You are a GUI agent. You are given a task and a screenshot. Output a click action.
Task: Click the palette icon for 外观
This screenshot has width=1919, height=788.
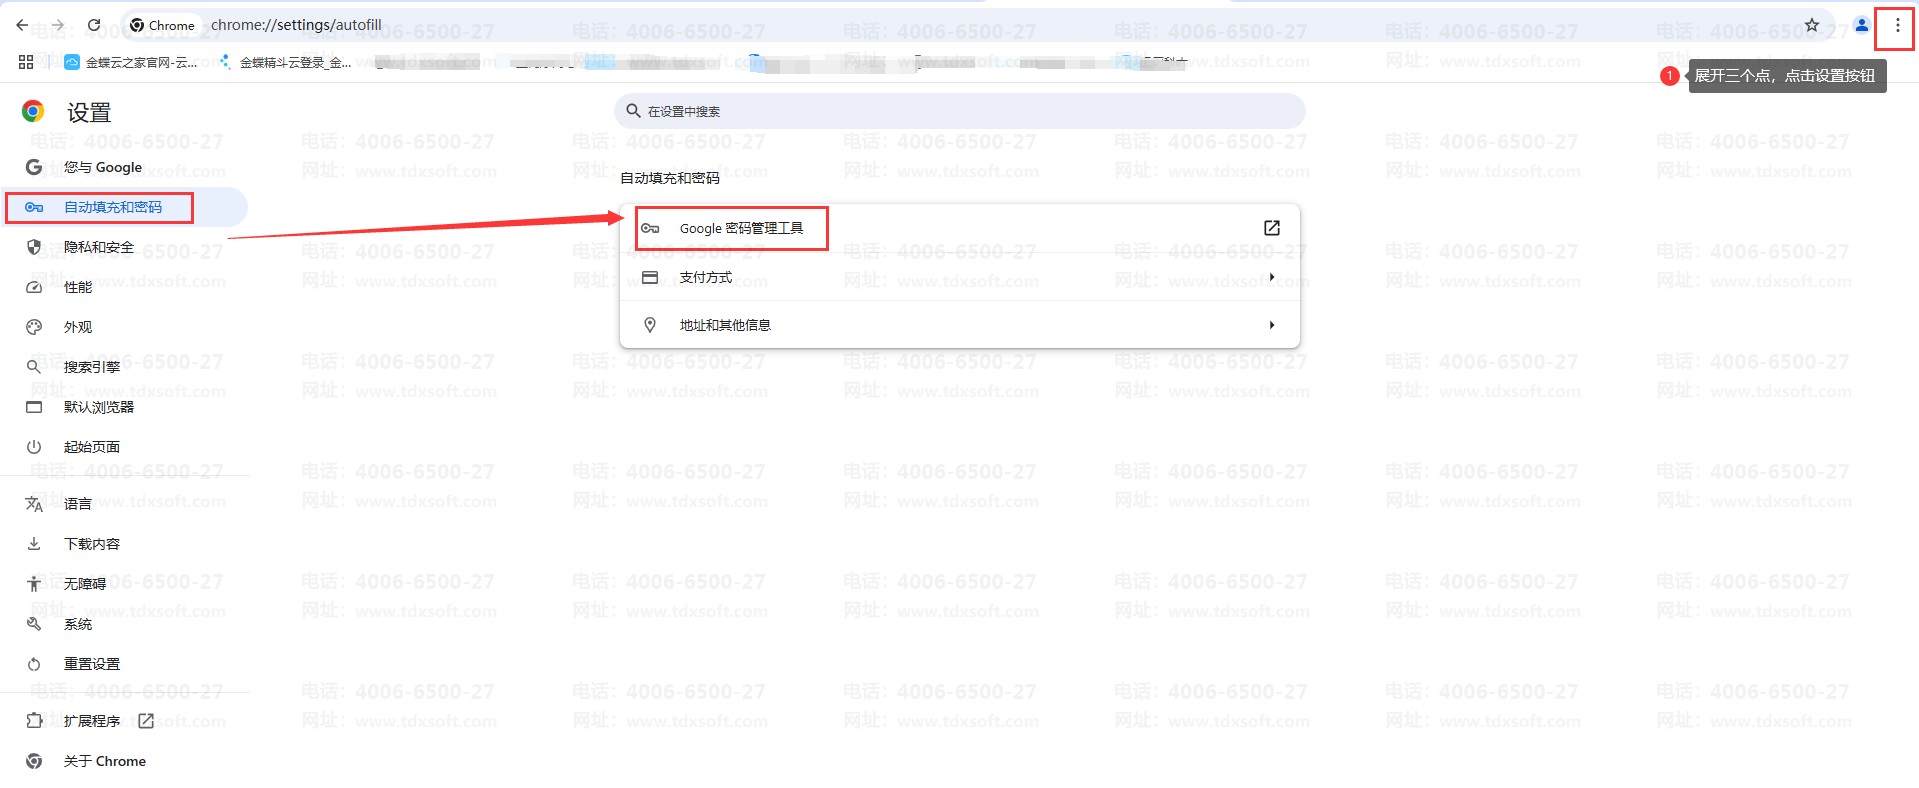tap(34, 327)
